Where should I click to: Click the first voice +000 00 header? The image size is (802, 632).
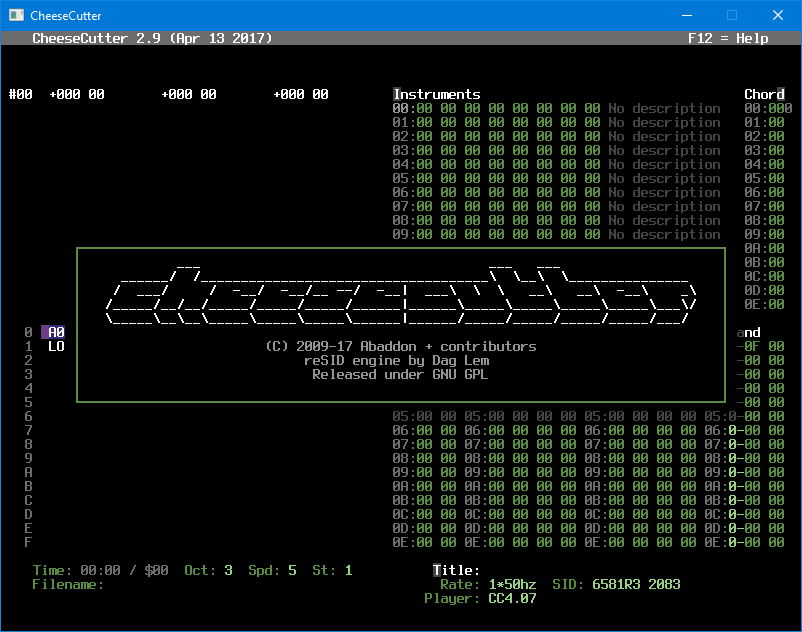click(x=77, y=94)
